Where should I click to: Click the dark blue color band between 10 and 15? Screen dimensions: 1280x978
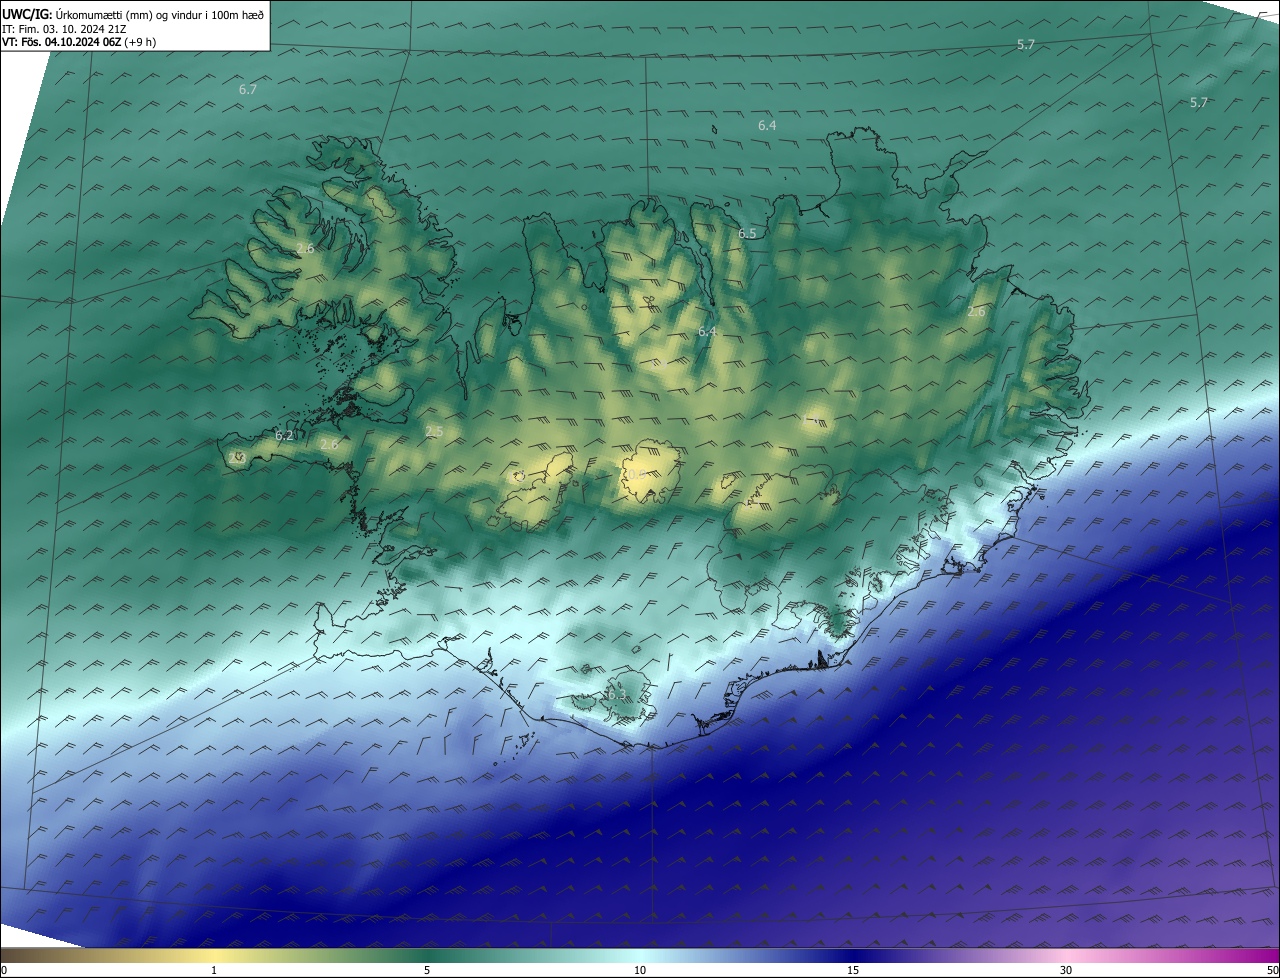(x=746, y=955)
